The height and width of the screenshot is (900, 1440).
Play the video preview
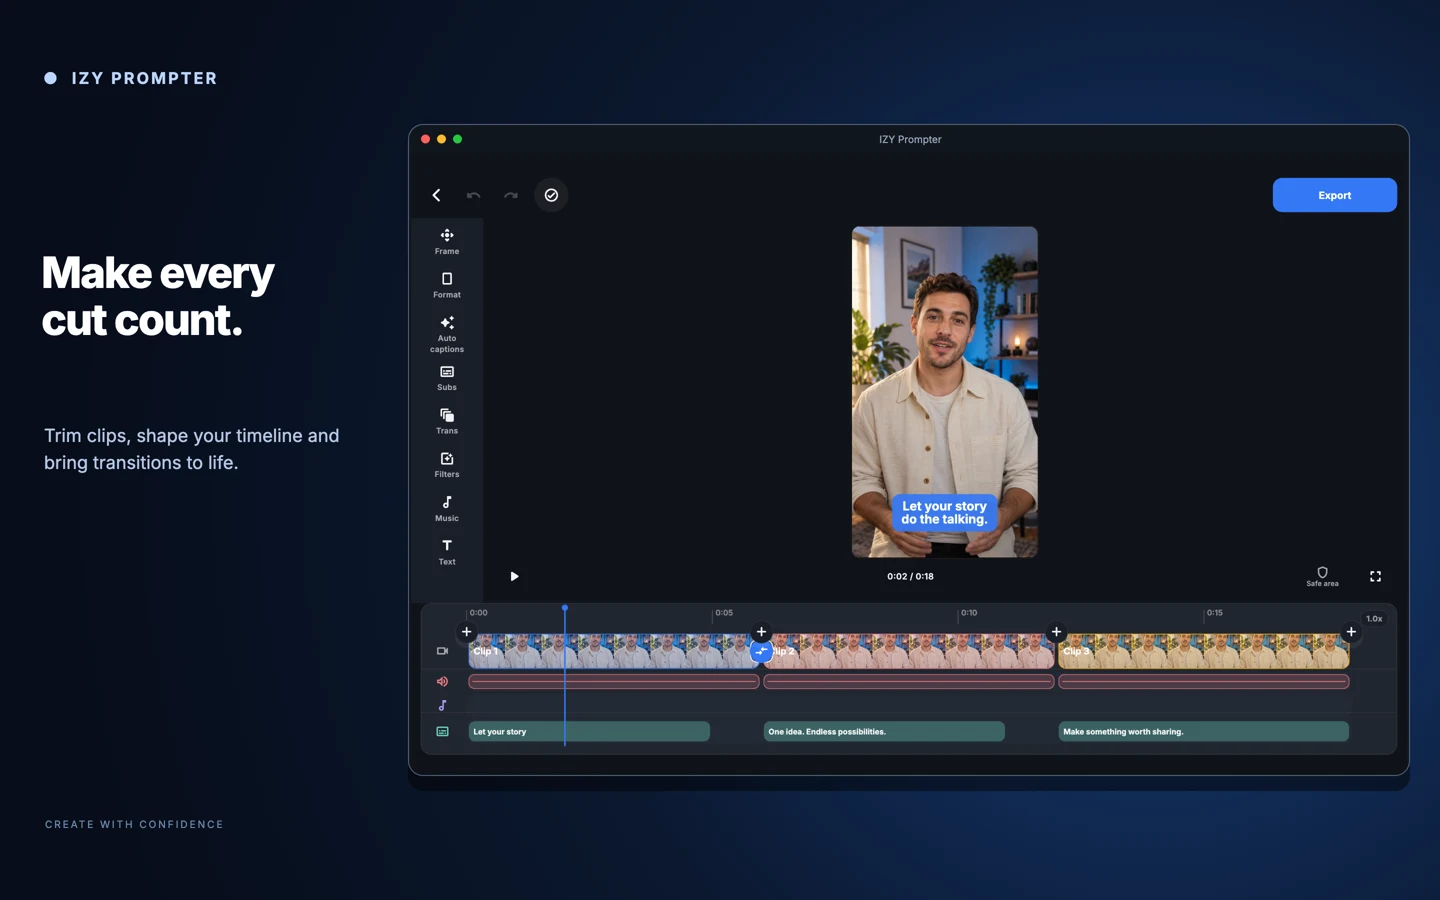tap(514, 576)
